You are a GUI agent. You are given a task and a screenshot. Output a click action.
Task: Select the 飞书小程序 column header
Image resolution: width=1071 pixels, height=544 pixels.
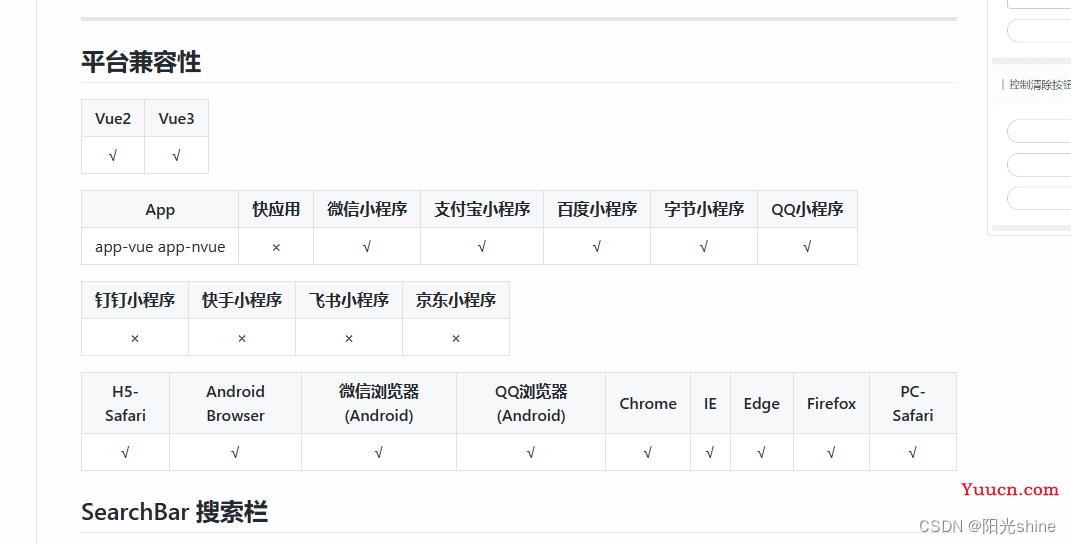point(349,300)
